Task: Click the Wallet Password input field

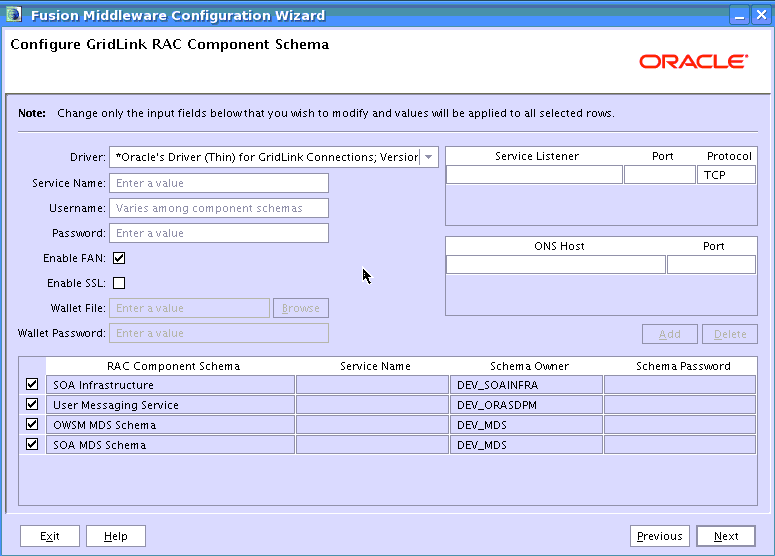Action: click(219, 333)
